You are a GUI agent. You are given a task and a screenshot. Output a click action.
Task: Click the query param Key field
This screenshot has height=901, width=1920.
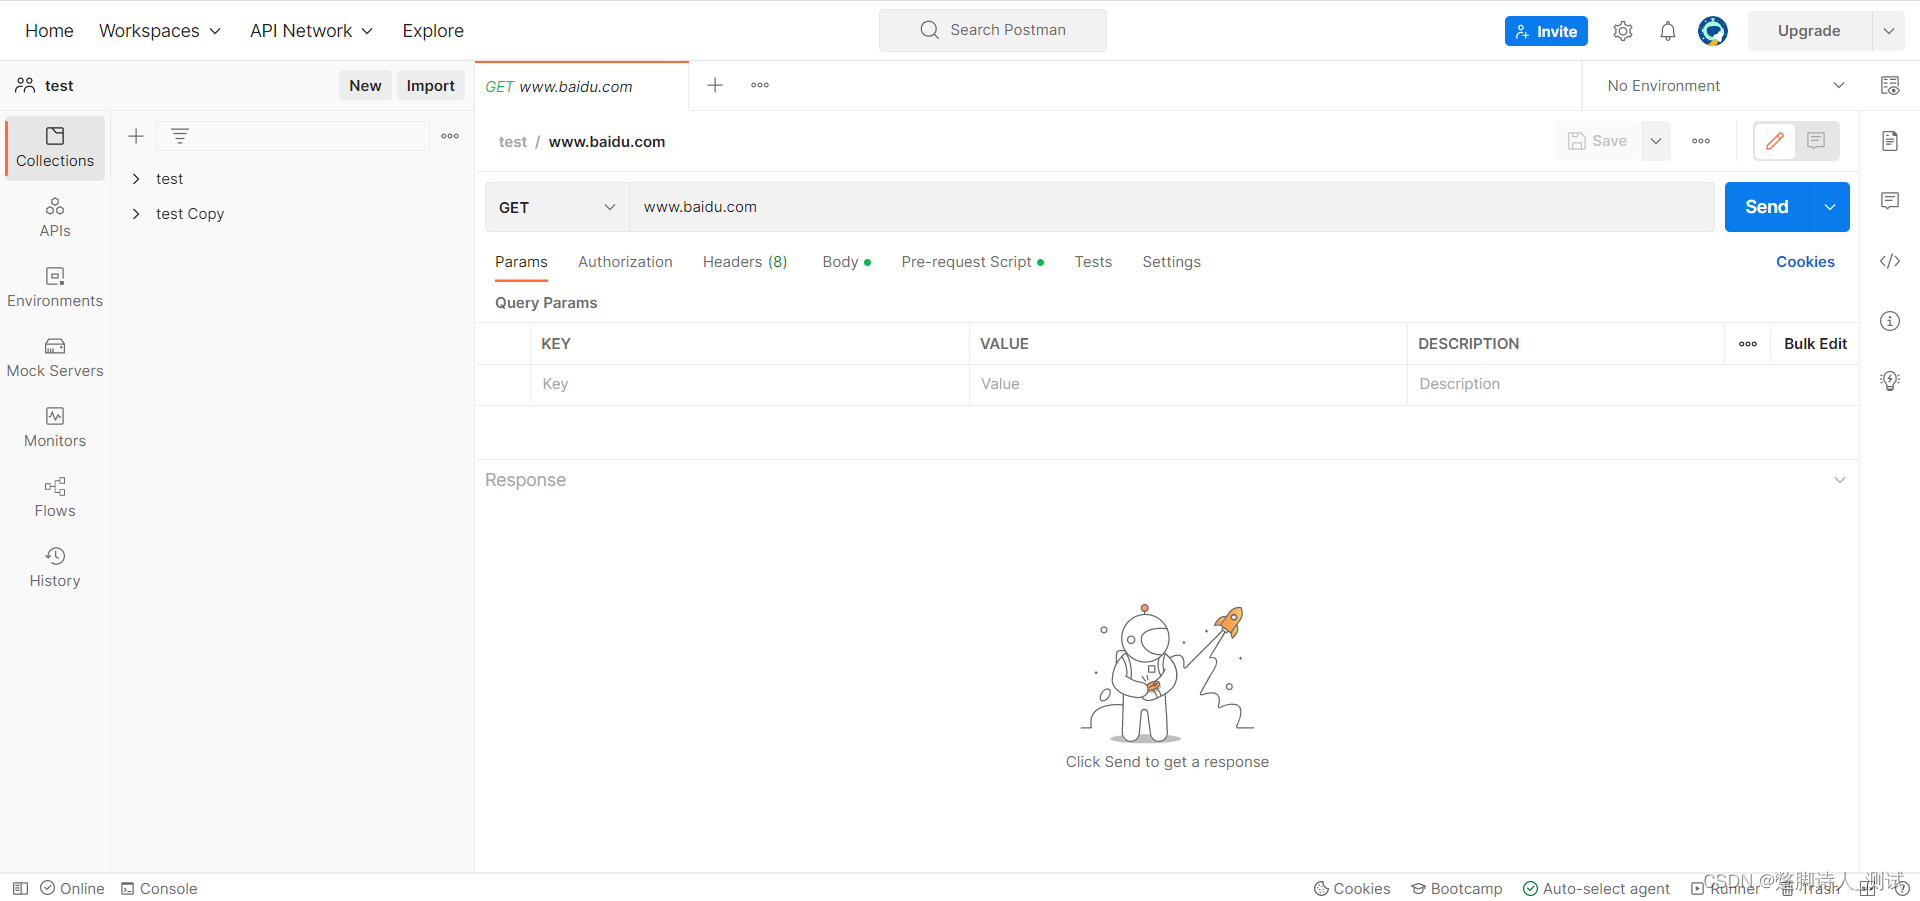pyautogui.click(x=750, y=384)
